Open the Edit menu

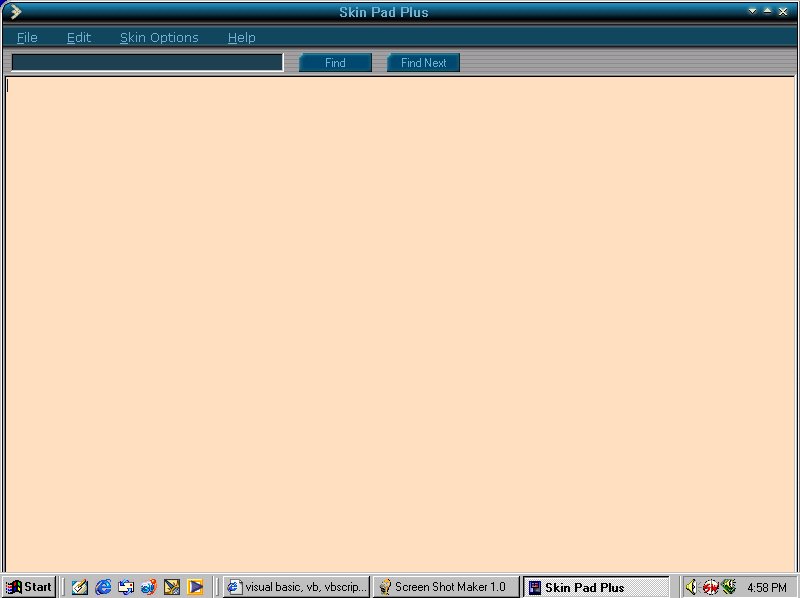point(79,37)
